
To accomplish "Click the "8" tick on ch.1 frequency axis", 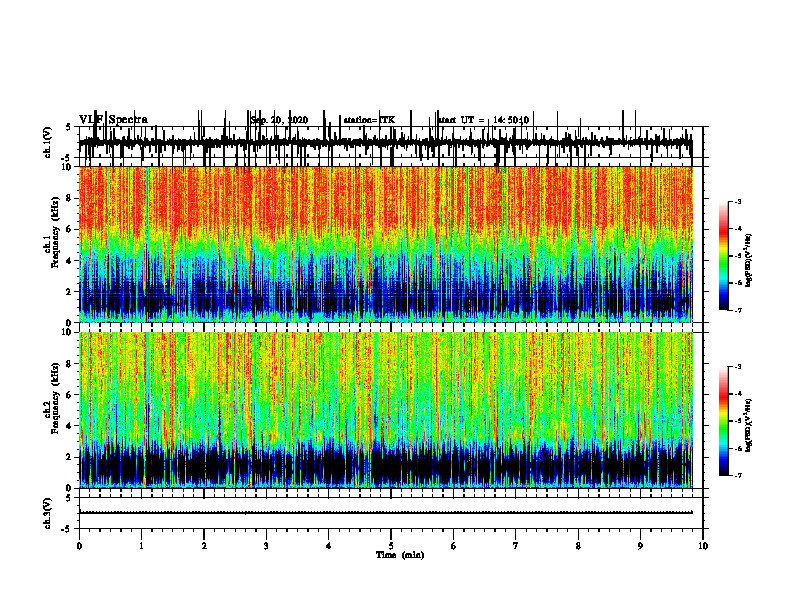I will (x=70, y=198).
